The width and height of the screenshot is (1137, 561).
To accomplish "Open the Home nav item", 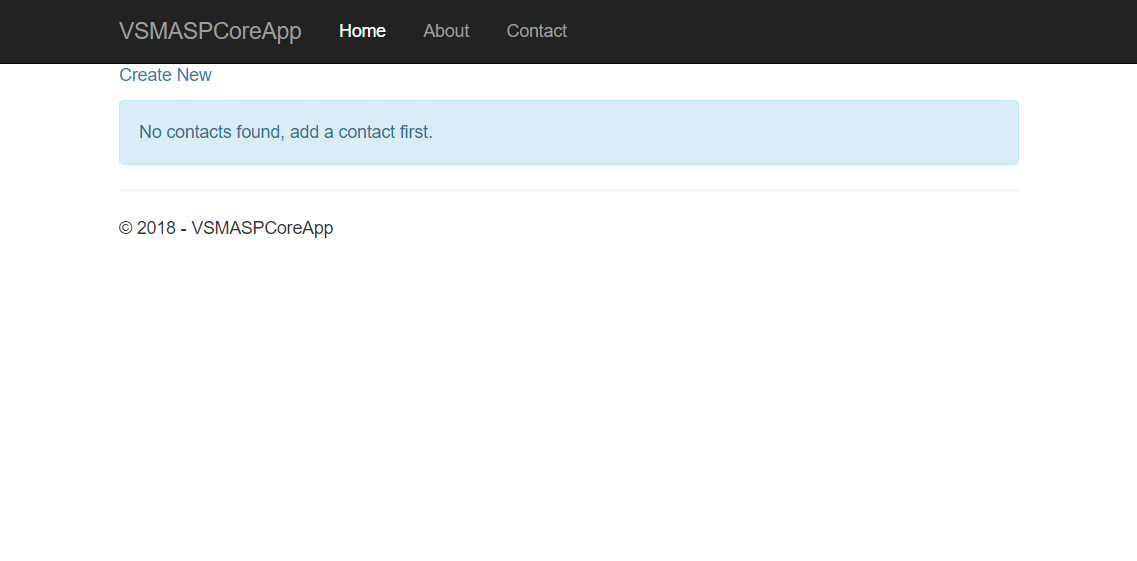I will (362, 31).
